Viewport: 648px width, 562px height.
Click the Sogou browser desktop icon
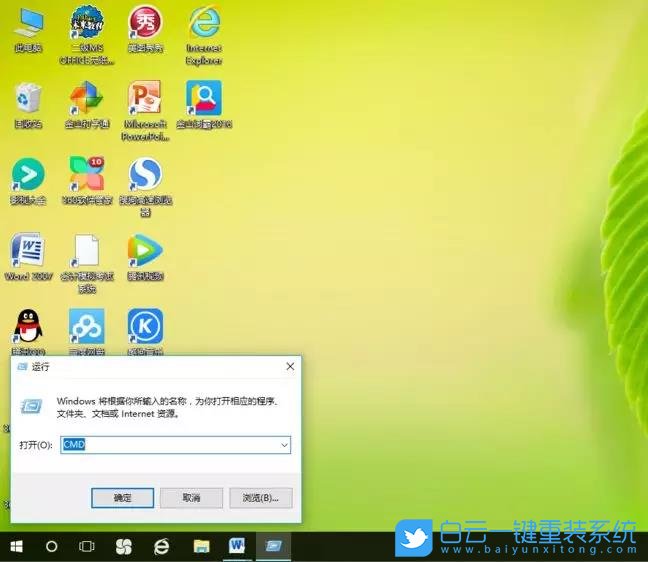145,176
